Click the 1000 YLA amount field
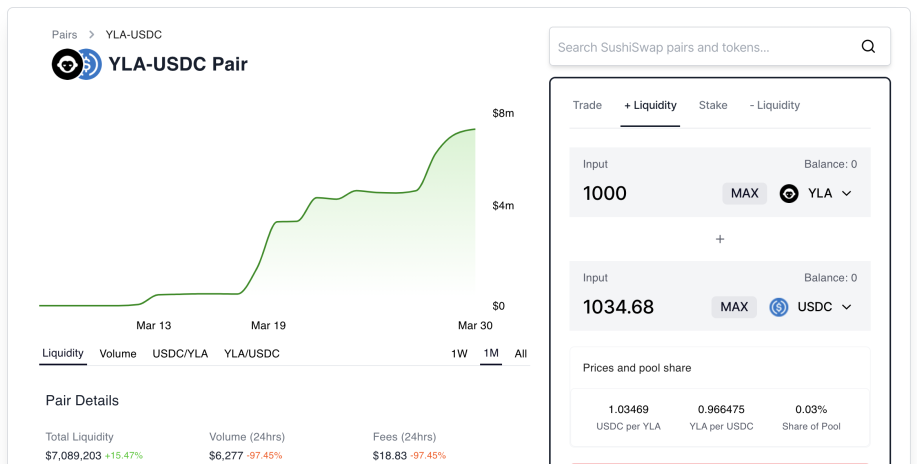 (x=605, y=194)
